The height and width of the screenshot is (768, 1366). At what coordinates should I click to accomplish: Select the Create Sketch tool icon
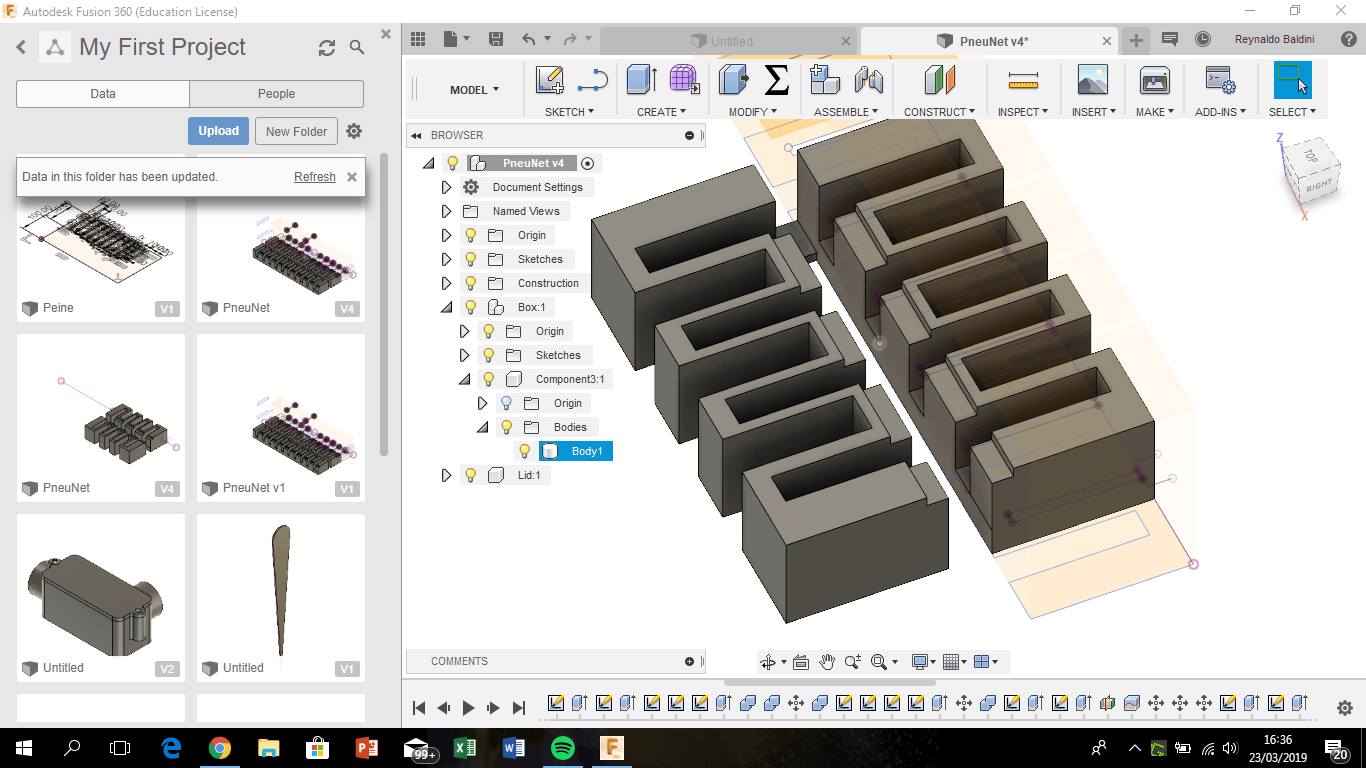coord(549,80)
